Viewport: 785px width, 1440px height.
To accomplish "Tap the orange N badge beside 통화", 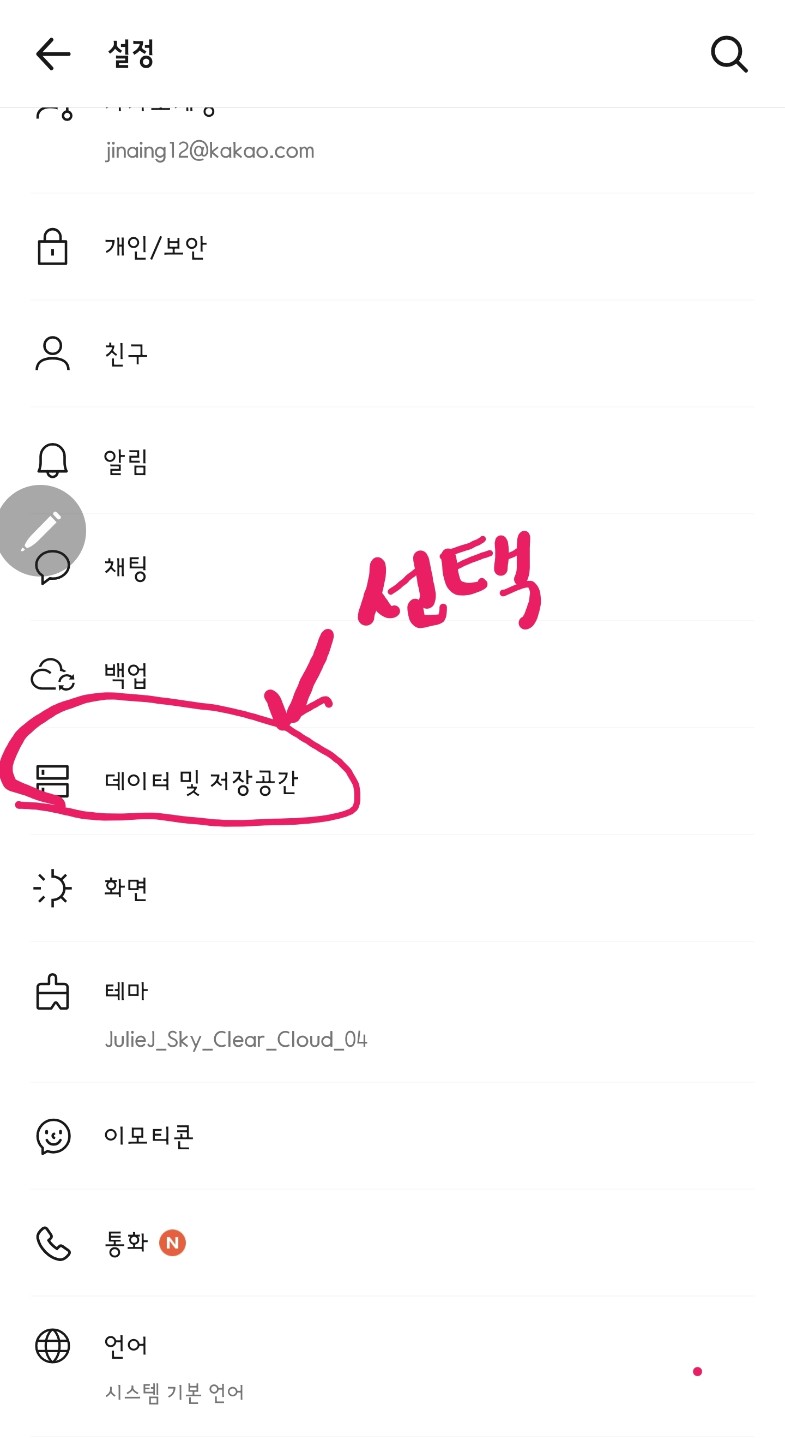I will (173, 1243).
